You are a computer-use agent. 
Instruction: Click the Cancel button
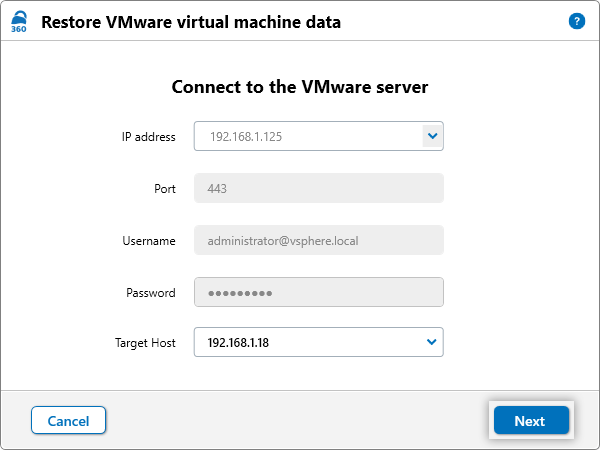point(68,421)
